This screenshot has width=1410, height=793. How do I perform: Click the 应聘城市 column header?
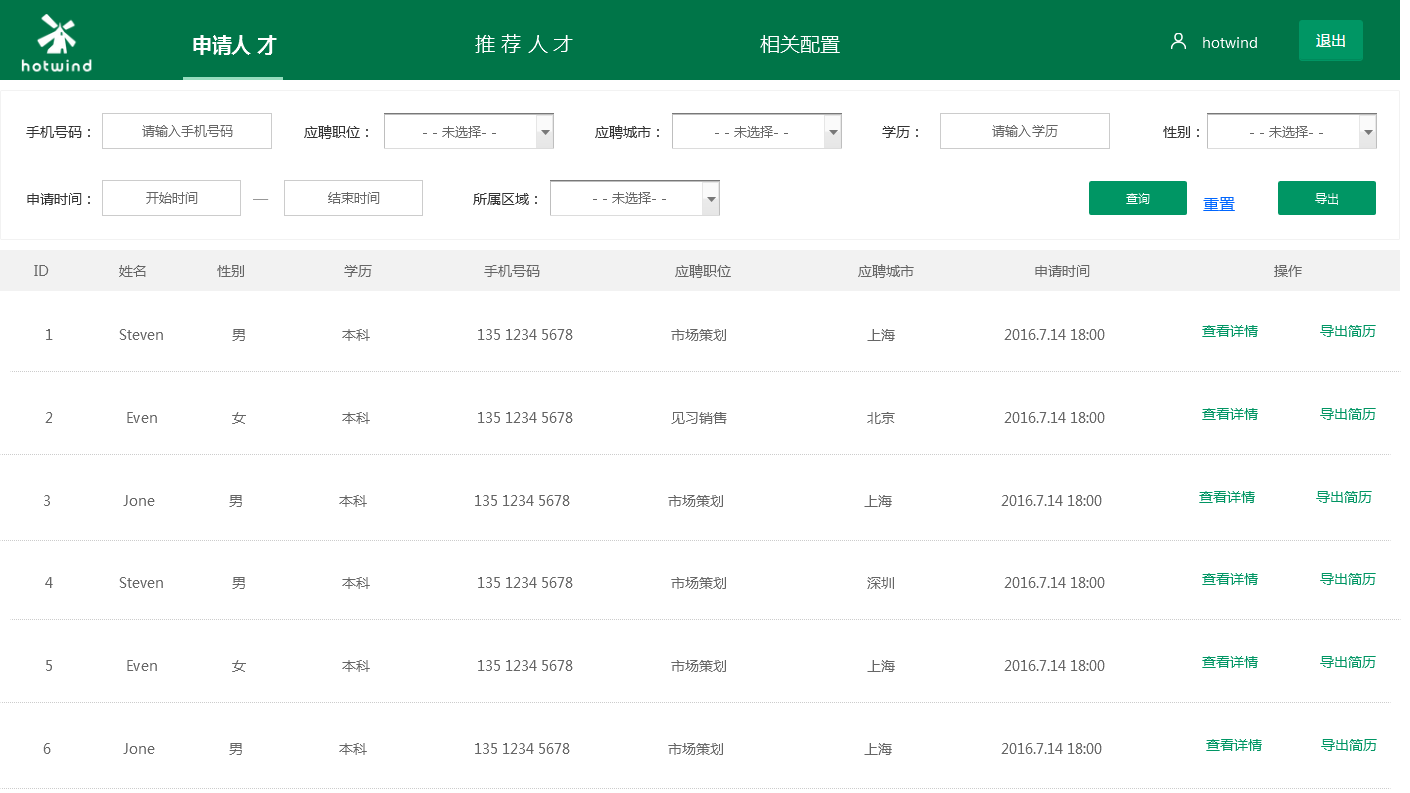(x=885, y=272)
